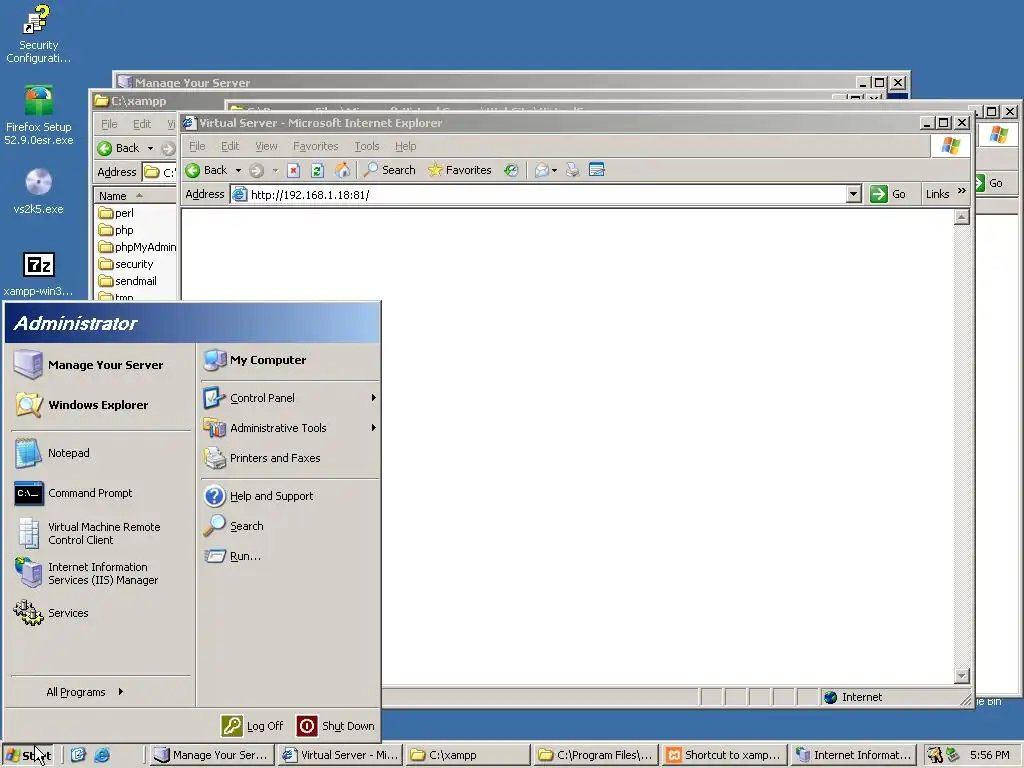Open Services from Start menu
This screenshot has height=768, width=1024.
click(101, 613)
